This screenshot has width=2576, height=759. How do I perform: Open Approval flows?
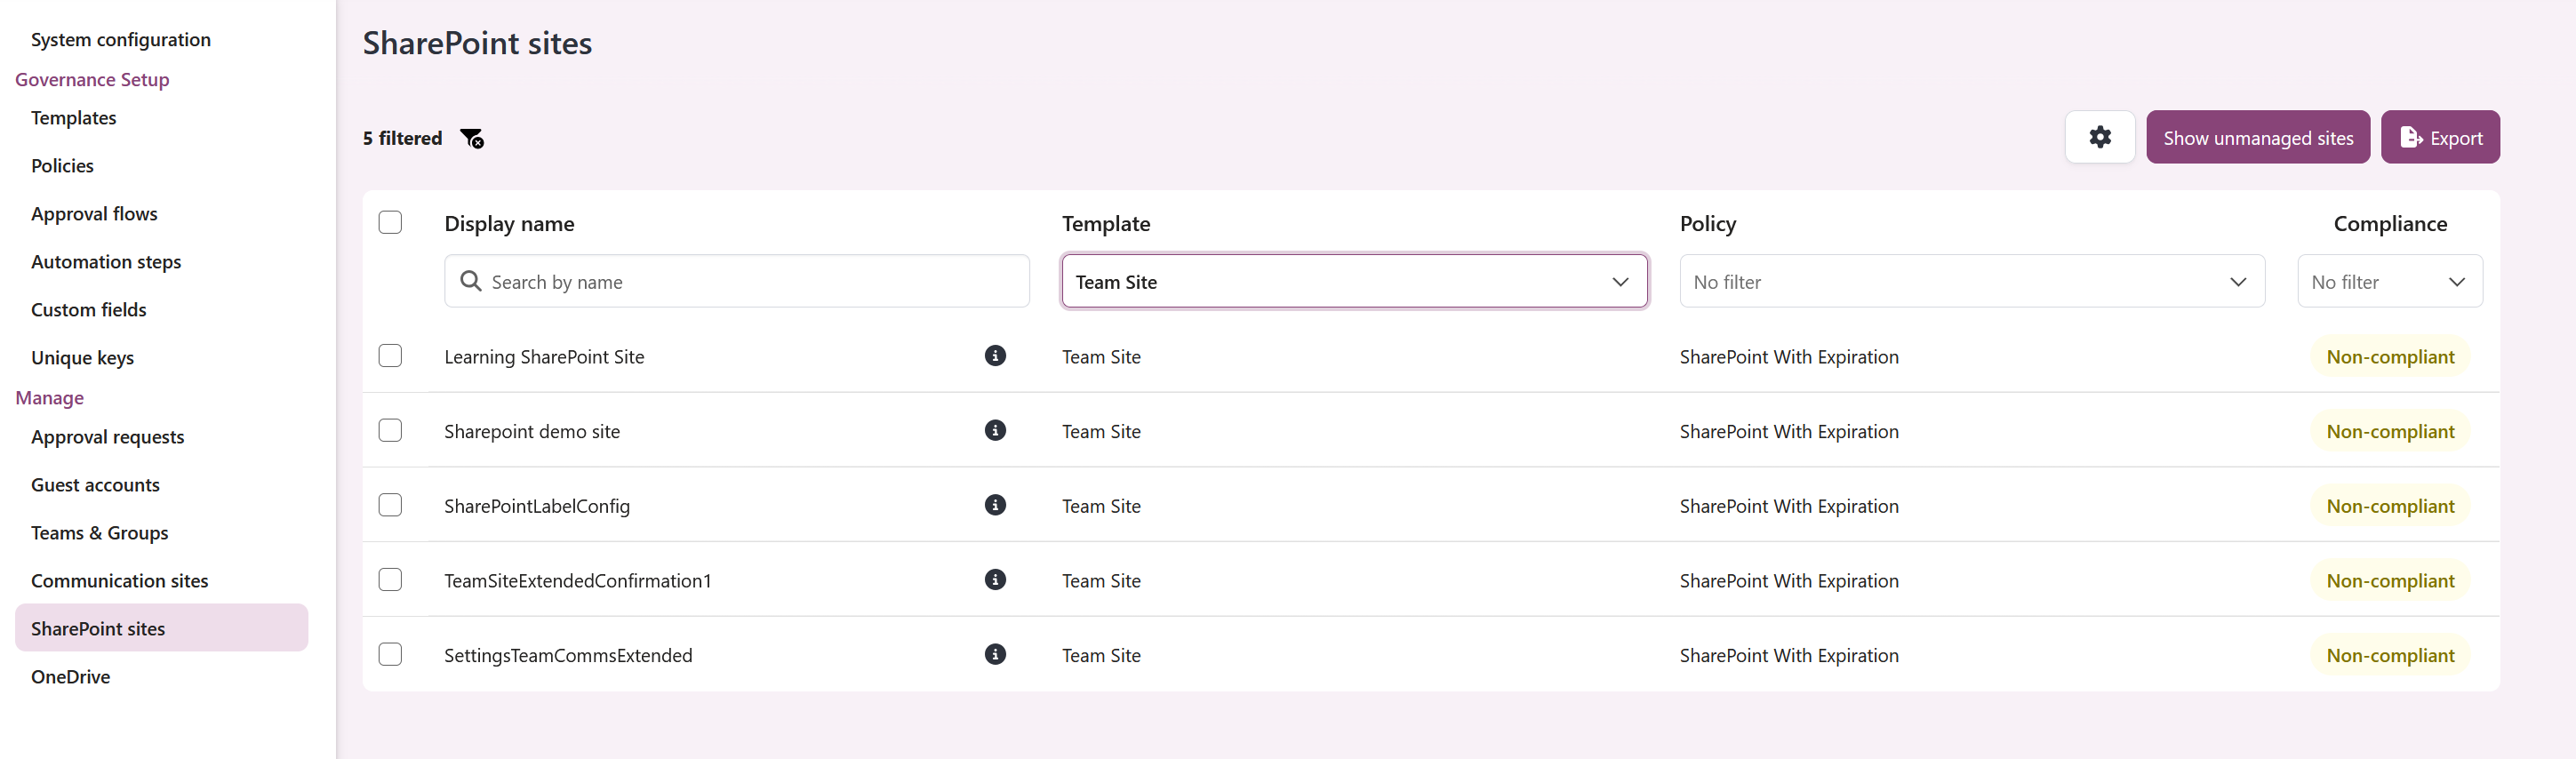[94, 214]
